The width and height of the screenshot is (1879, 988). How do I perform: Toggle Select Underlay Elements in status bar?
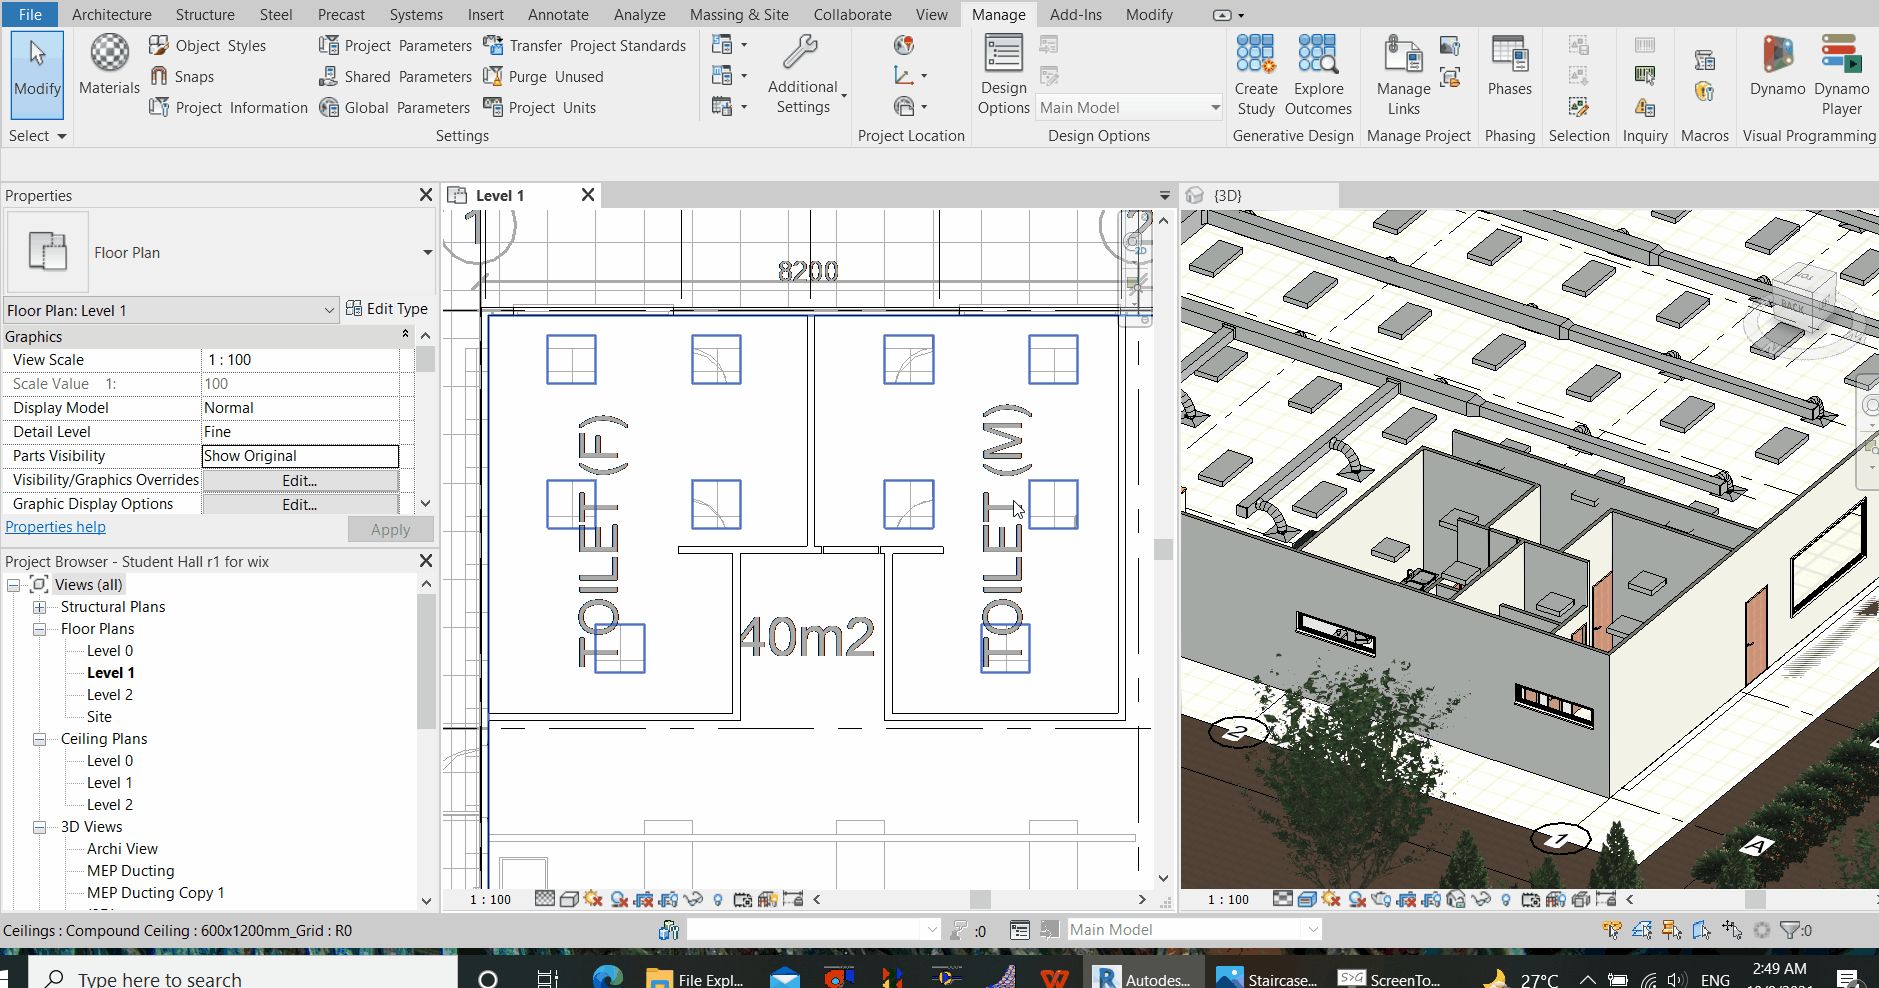1642,930
